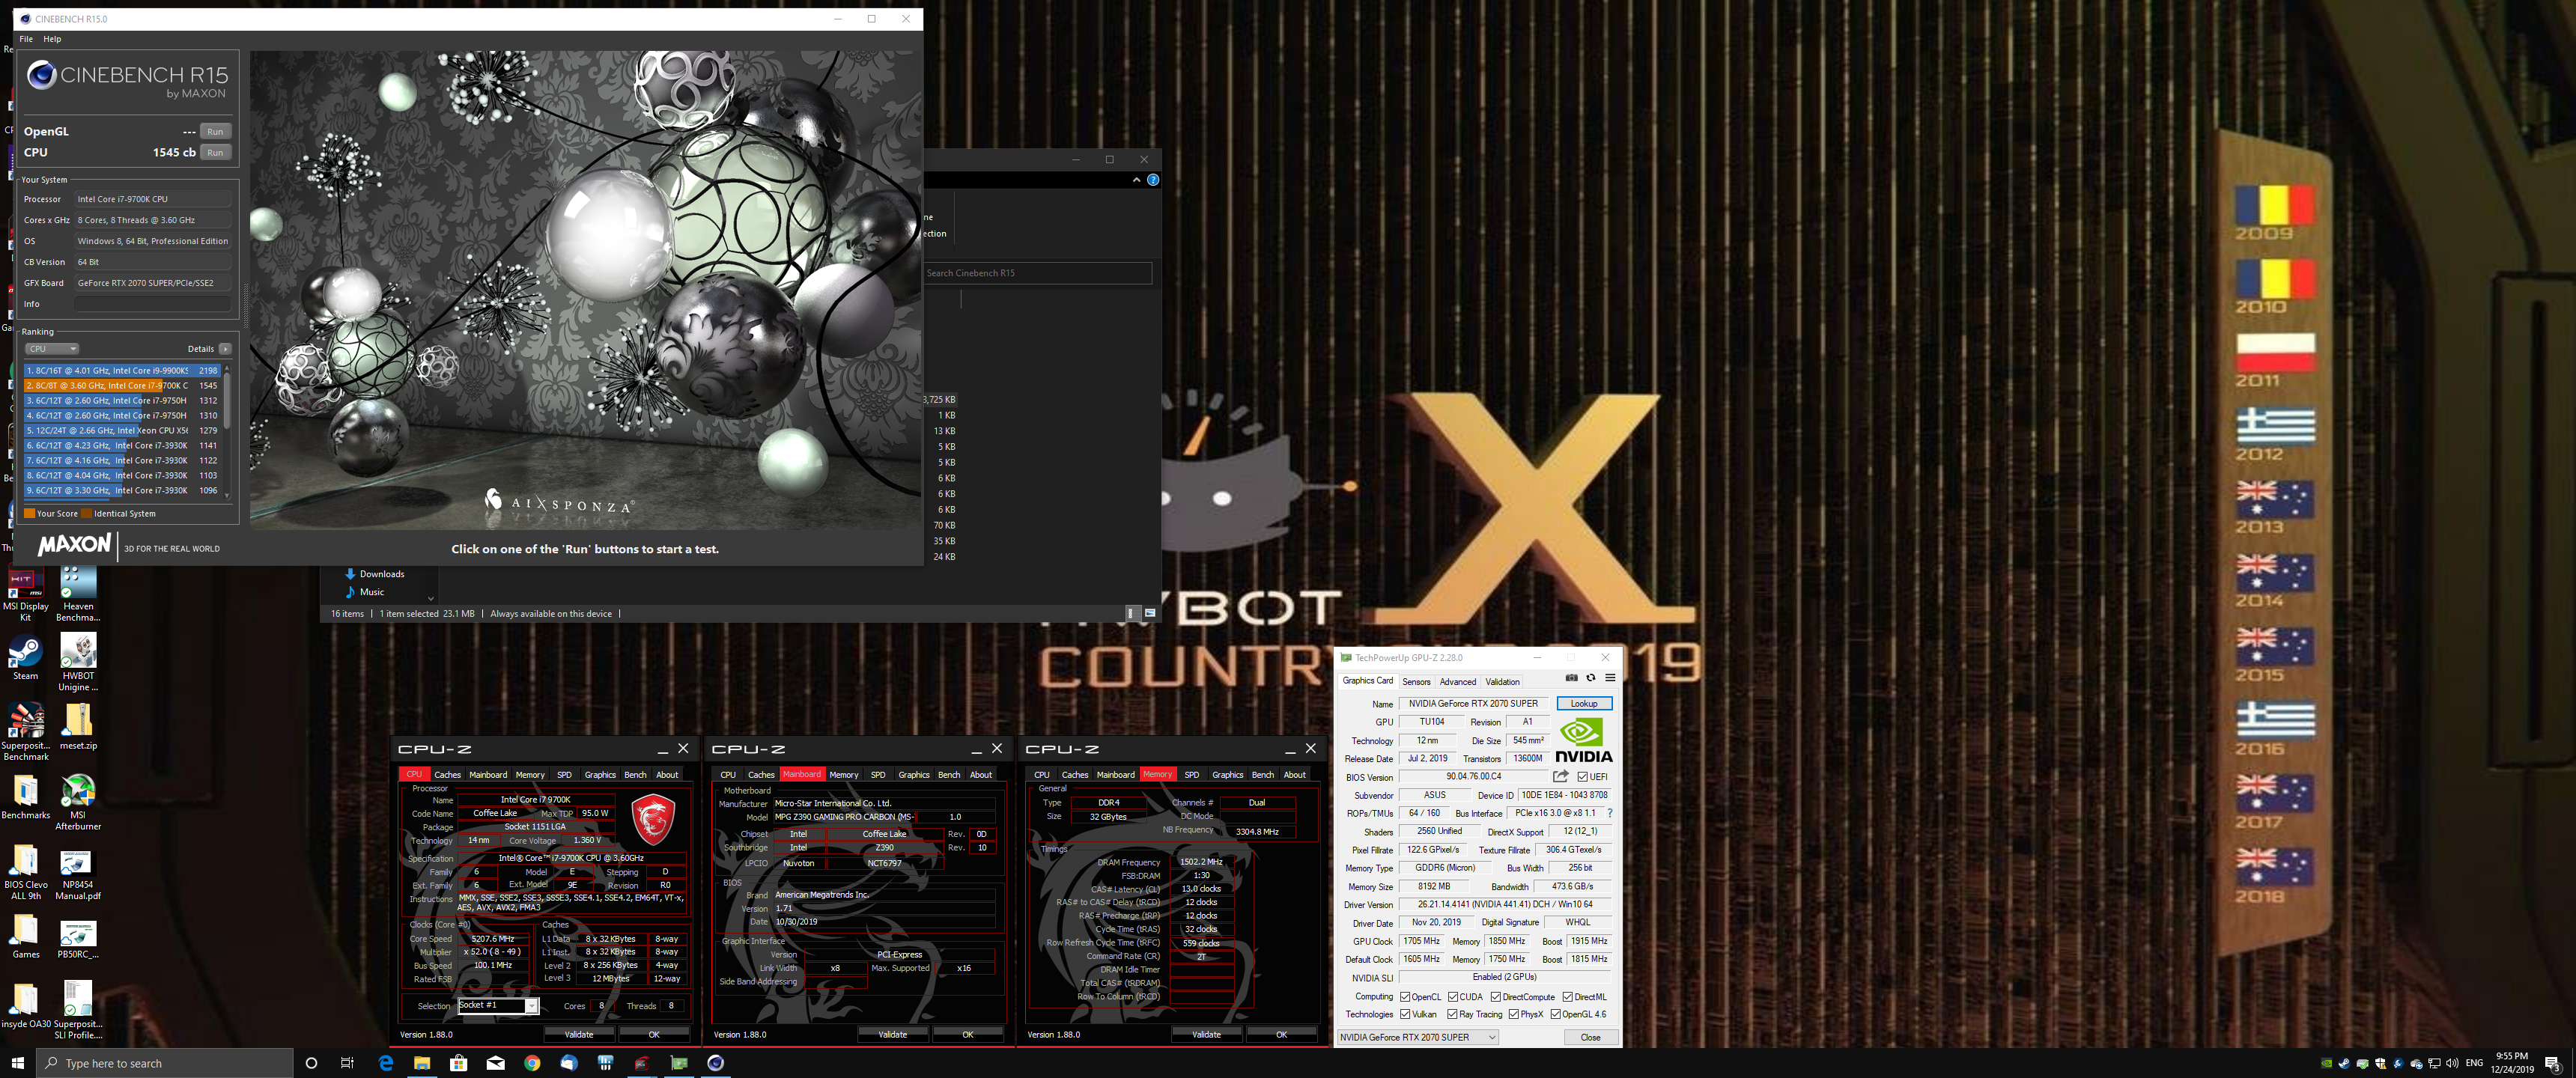The width and height of the screenshot is (2576, 1078).
Task: Click the Cinebench taskbar icon
Action: 715,1063
